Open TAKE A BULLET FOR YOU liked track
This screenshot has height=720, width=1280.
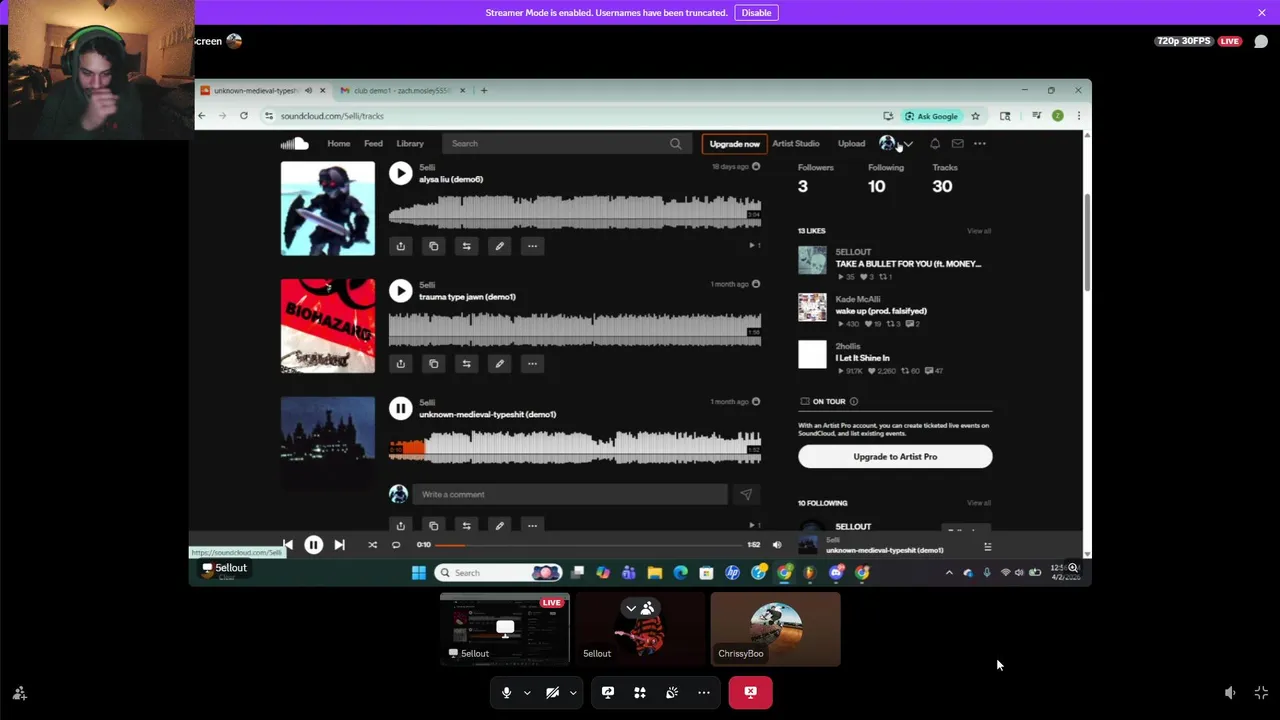click(x=908, y=264)
